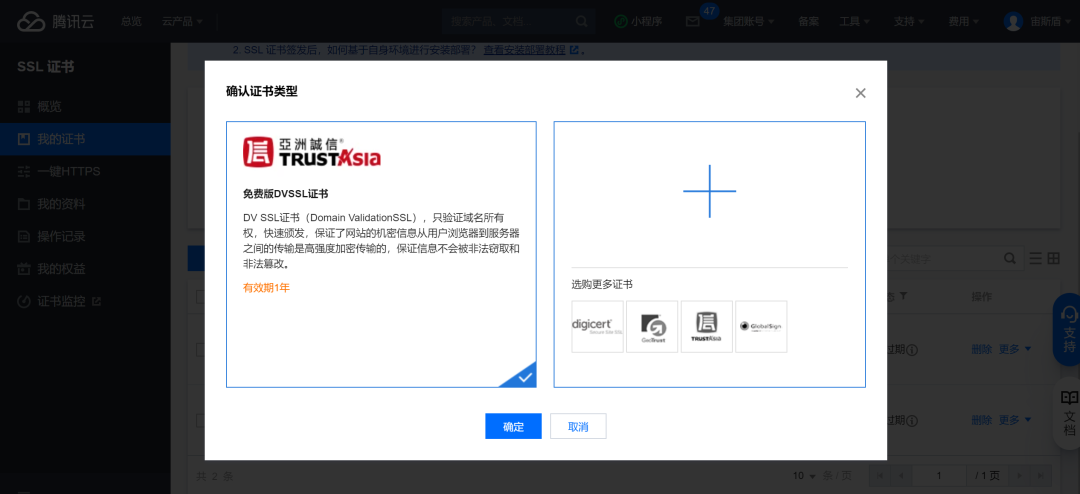Open 我的权益 in the sidebar
The height and width of the screenshot is (494, 1080).
pos(85,269)
